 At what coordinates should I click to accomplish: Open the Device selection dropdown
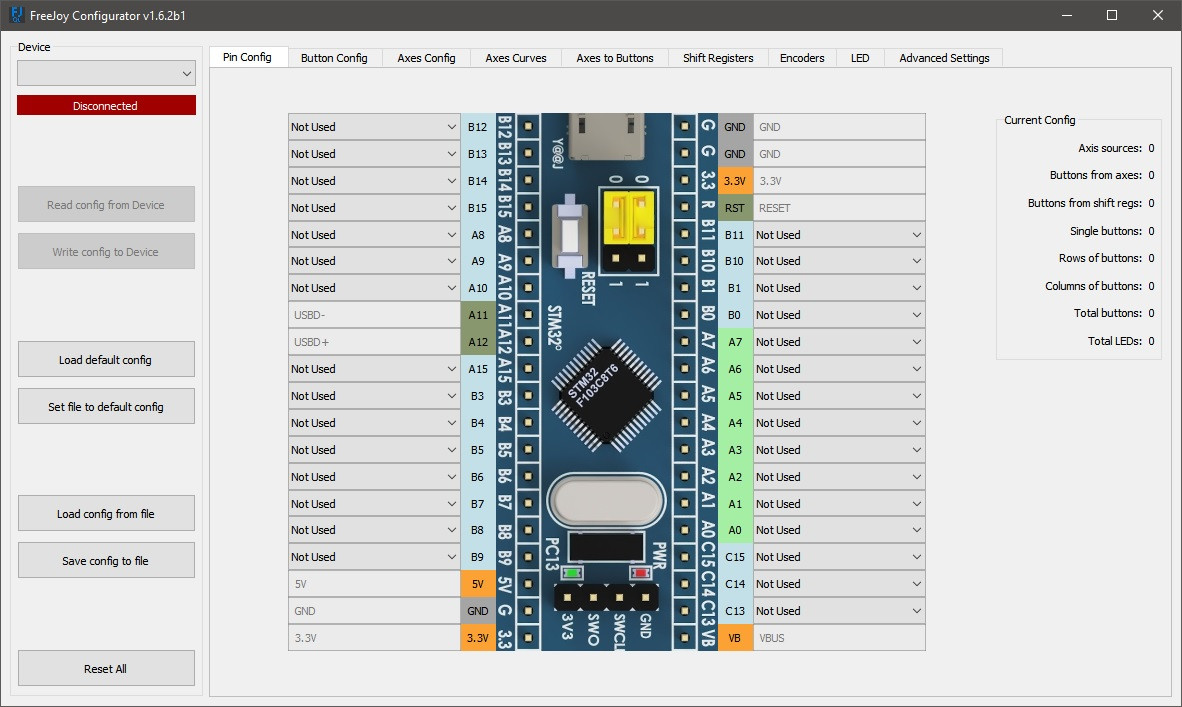point(106,73)
